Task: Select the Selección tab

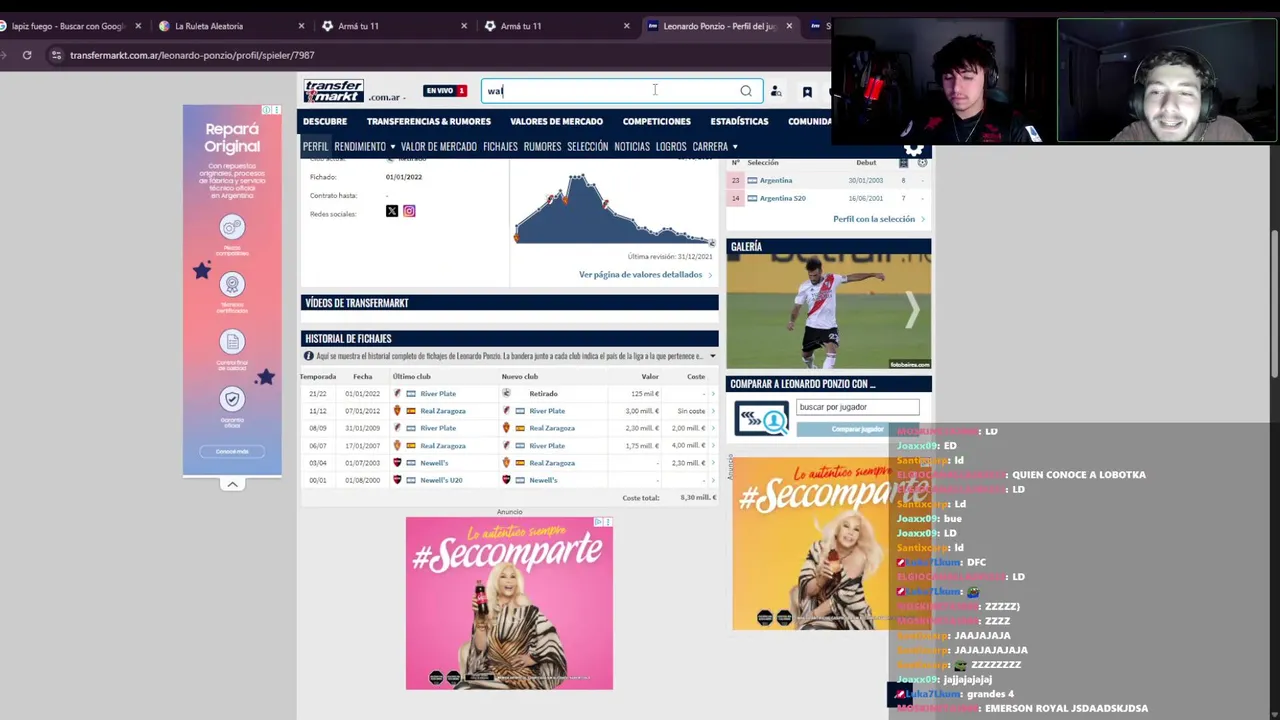Action: (587, 147)
